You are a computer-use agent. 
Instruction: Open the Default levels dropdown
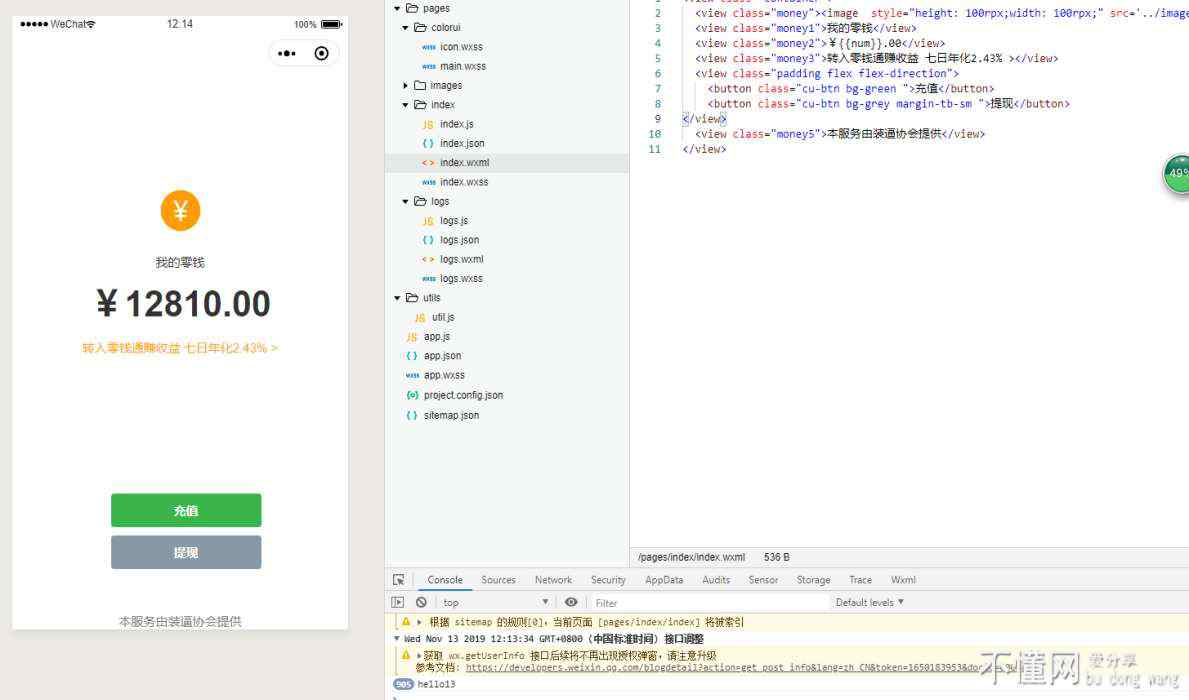[869, 602]
